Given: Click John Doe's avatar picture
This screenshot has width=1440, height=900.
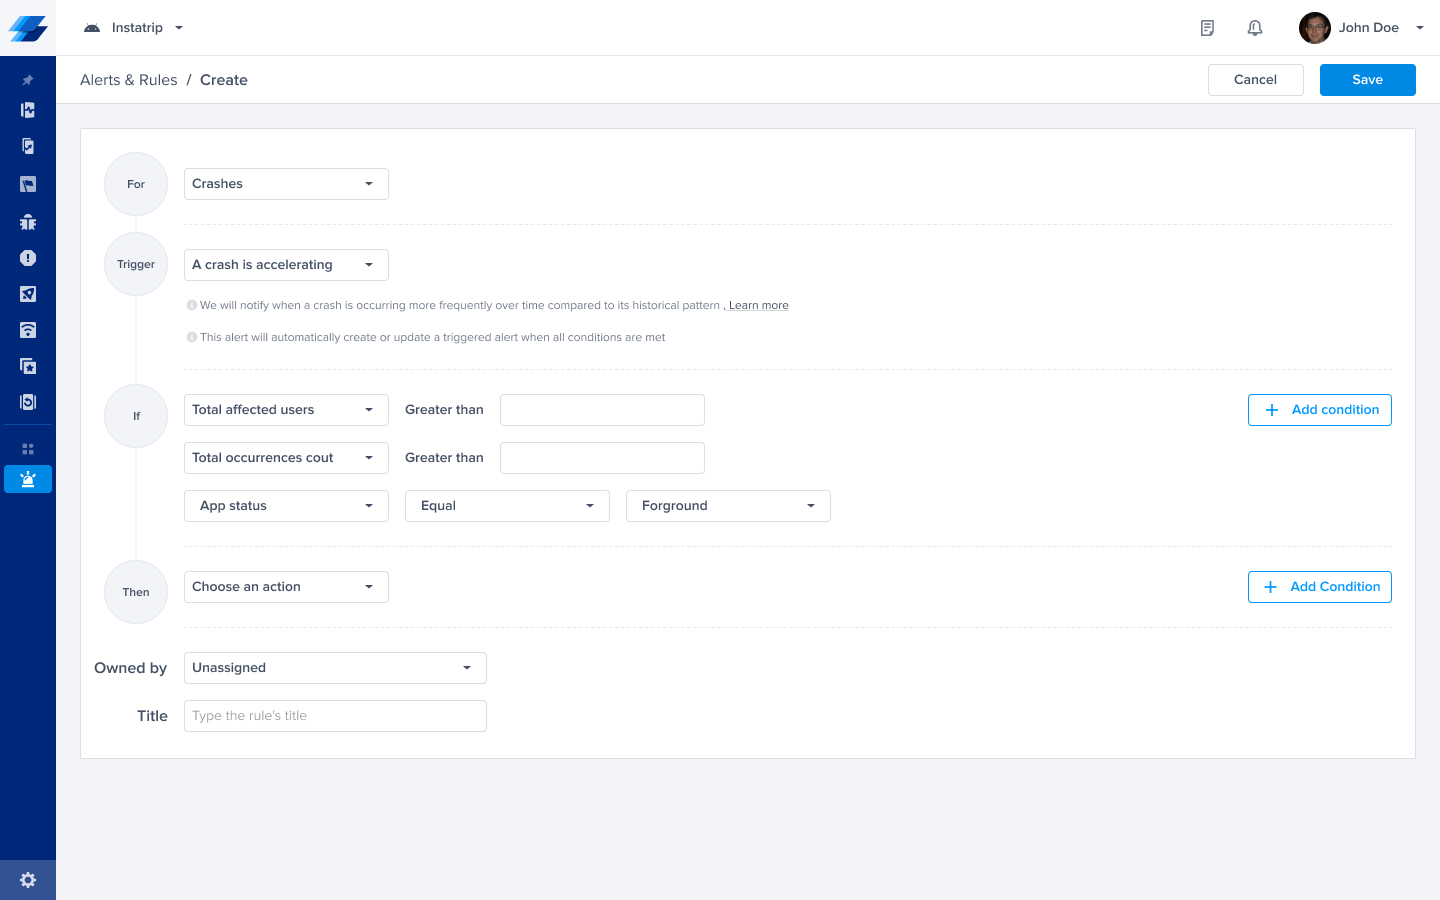Looking at the screenshot, I should (1315, 28).
